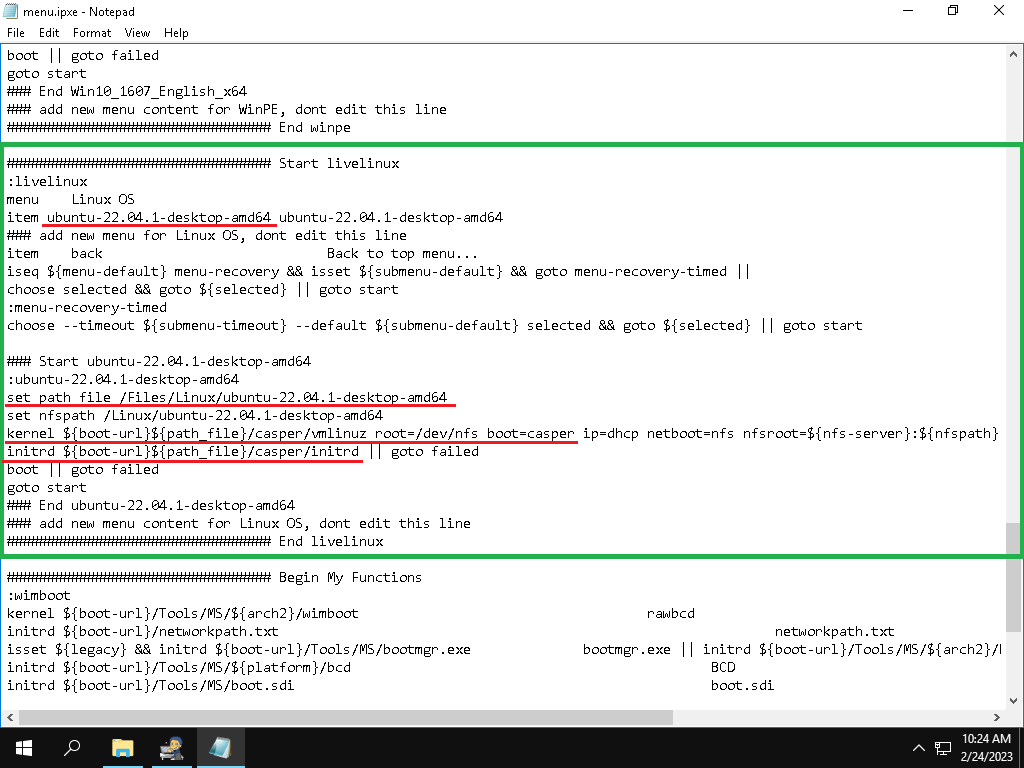Click the Notepad icon on the taskbar
The image size is (1024, 768).
pos(220,747)
